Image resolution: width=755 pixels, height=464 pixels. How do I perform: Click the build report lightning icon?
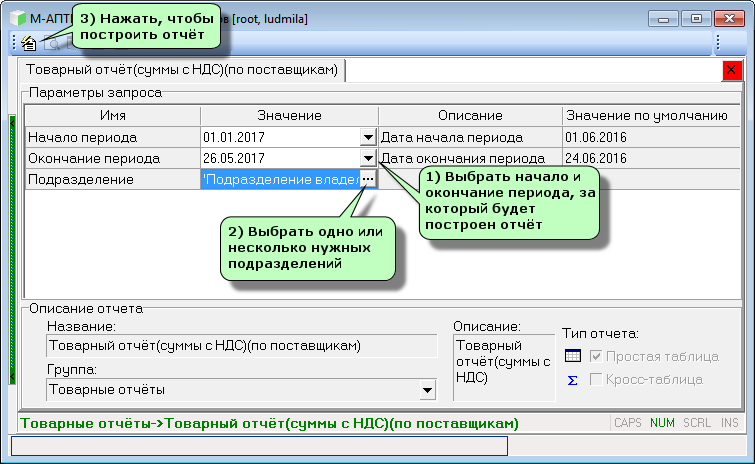click(x=29, y=43)
